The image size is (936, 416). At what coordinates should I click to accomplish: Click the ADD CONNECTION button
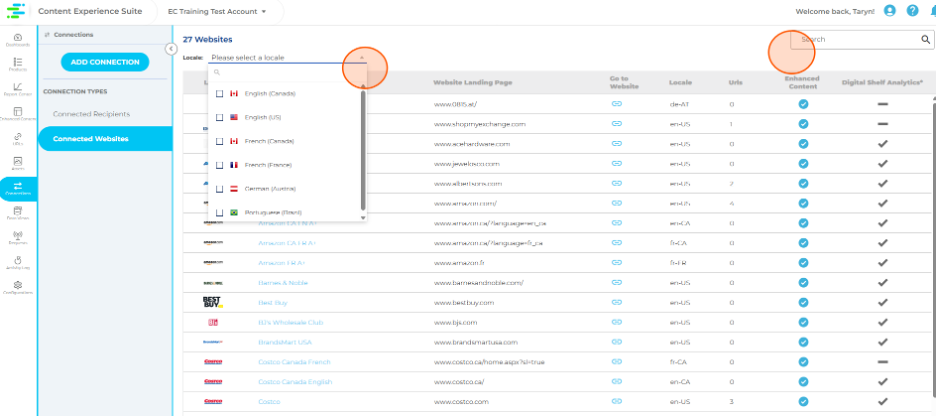pyautogui.click(x=105, y=62)
